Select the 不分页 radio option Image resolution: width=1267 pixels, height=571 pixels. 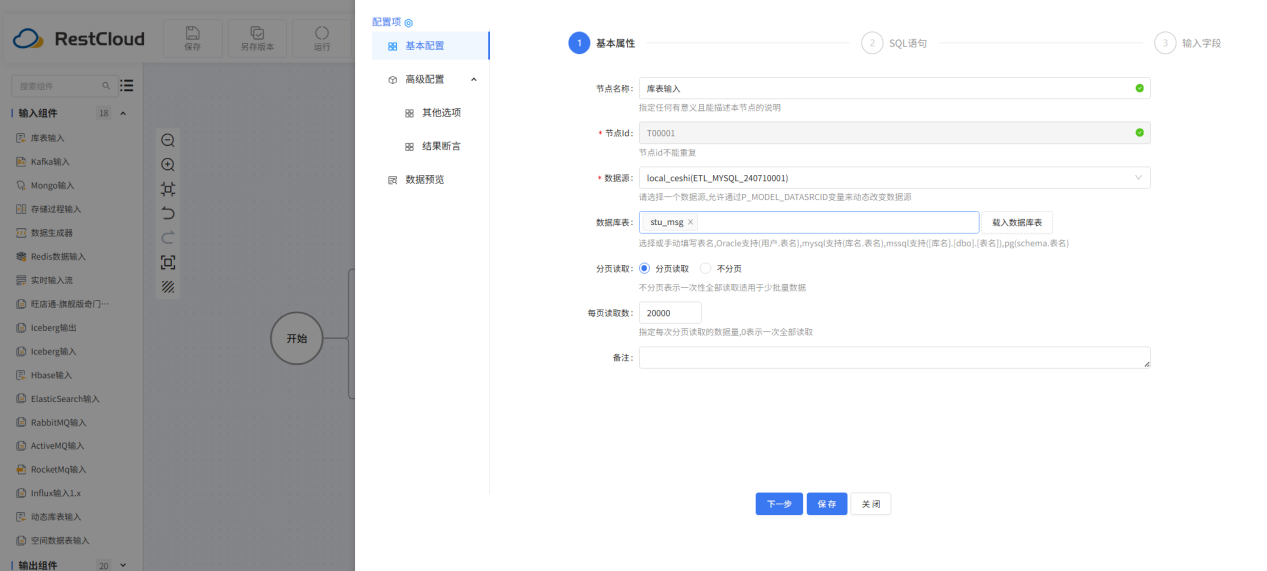pyautogui.click(x=706, y=268)
